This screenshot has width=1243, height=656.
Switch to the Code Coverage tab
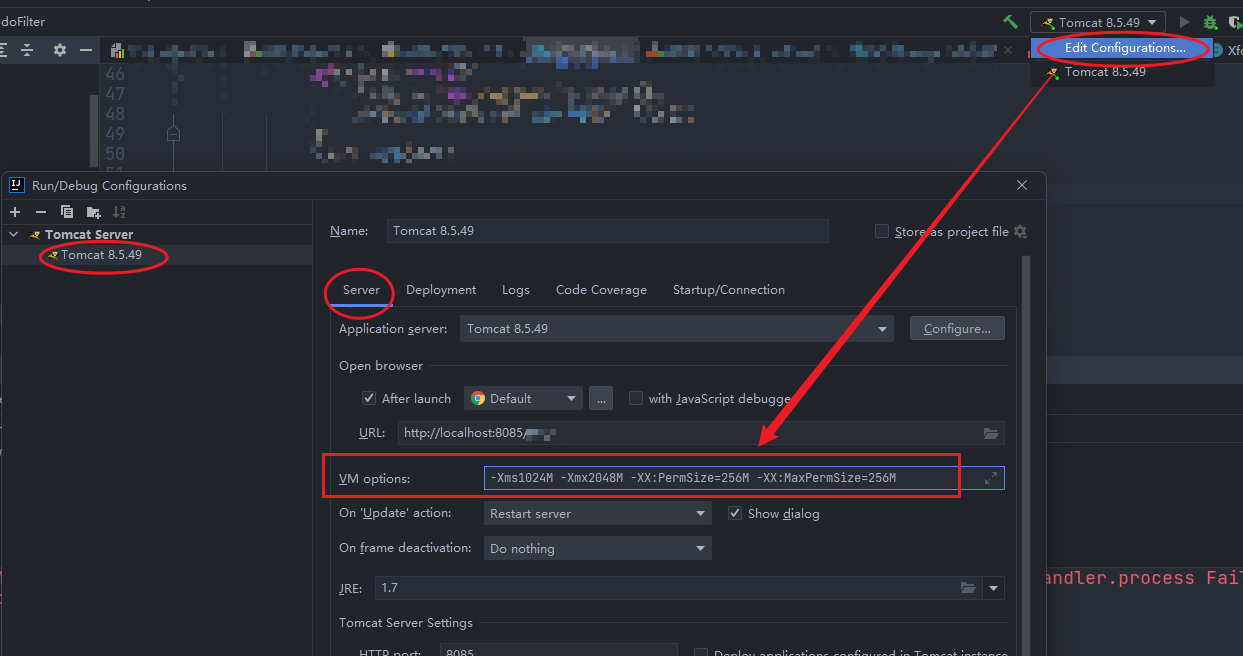point(601,290)
